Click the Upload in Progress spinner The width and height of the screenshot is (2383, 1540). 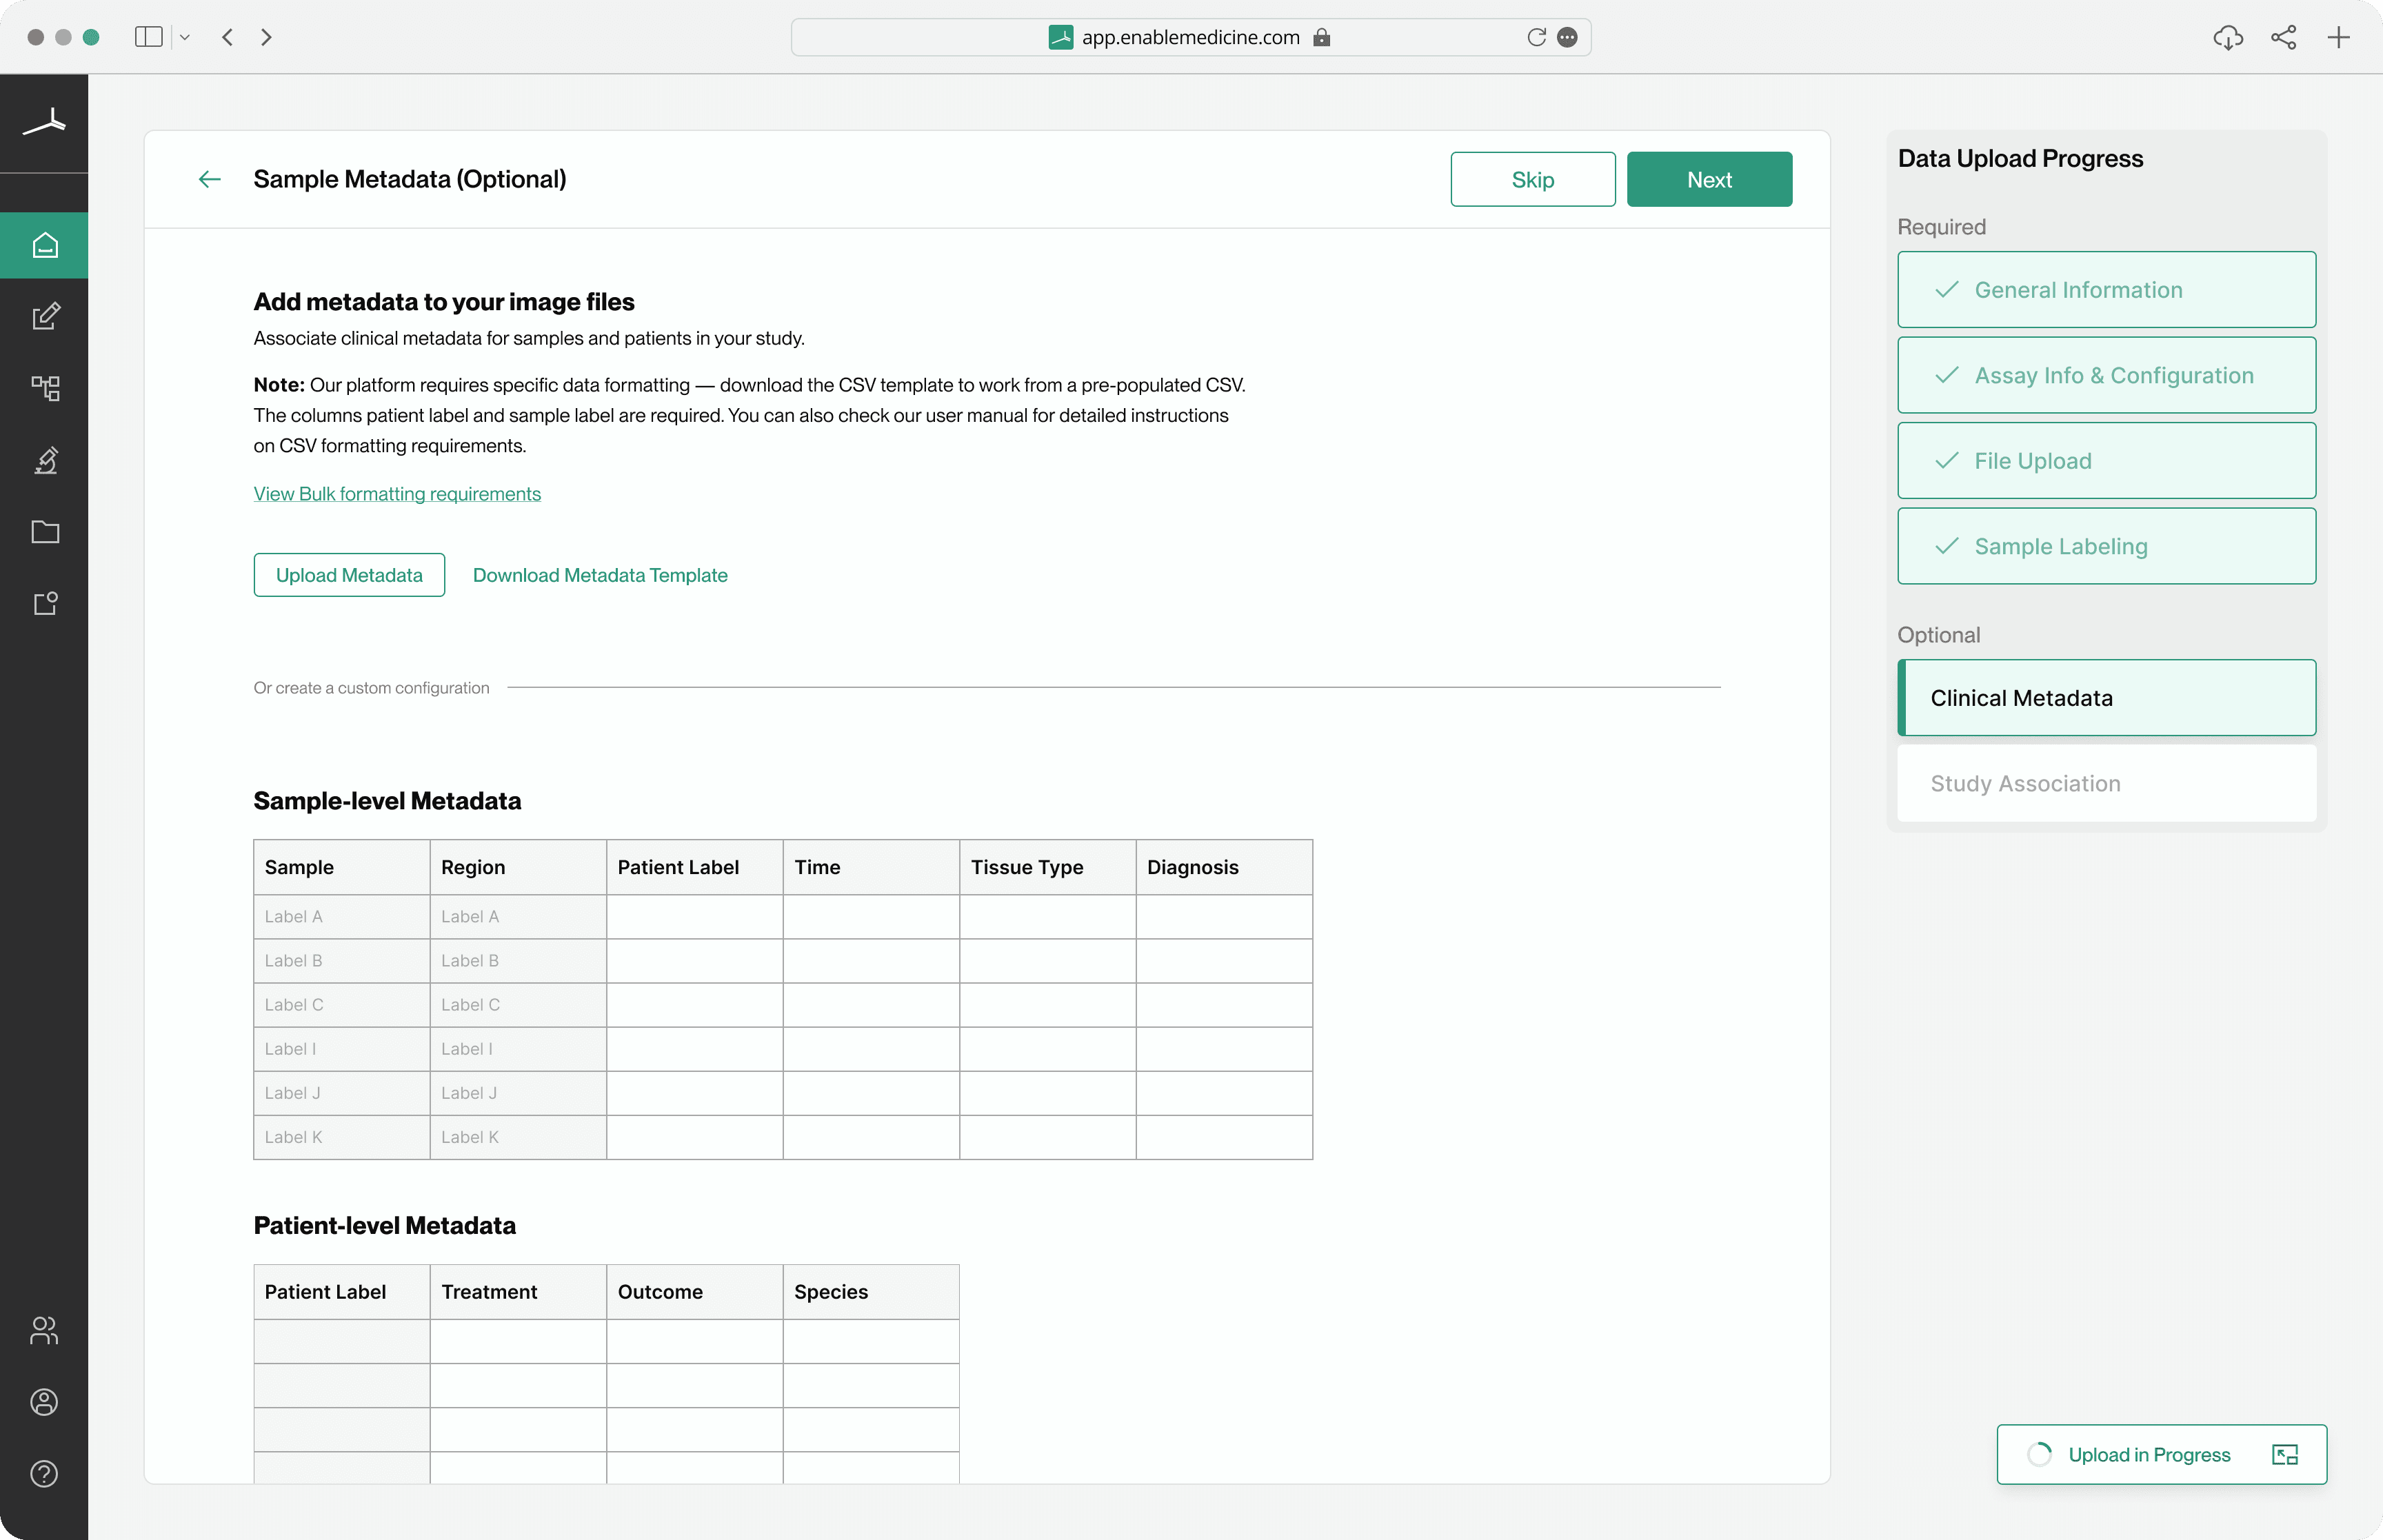coord(2039,1454)
